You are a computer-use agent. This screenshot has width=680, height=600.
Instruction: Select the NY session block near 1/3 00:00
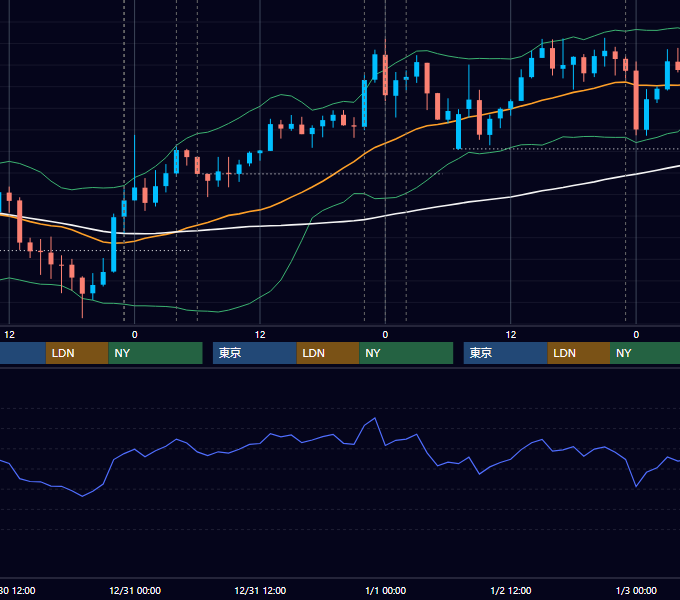[645, 353]
